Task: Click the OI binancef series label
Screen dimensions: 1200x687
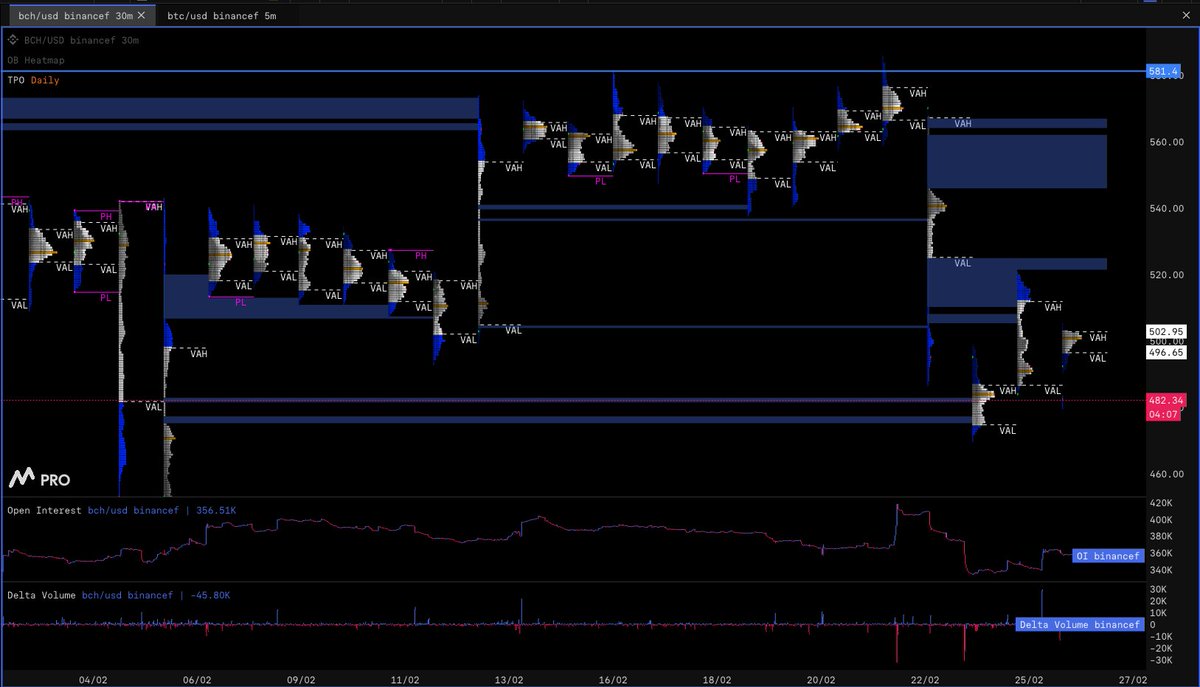Action: [x=1107, y=555]
